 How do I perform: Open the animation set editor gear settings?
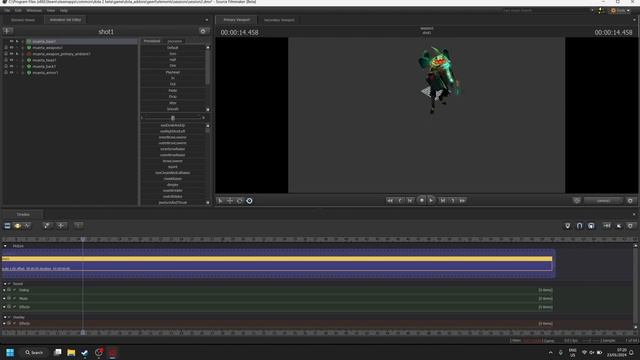click(203, 31)
